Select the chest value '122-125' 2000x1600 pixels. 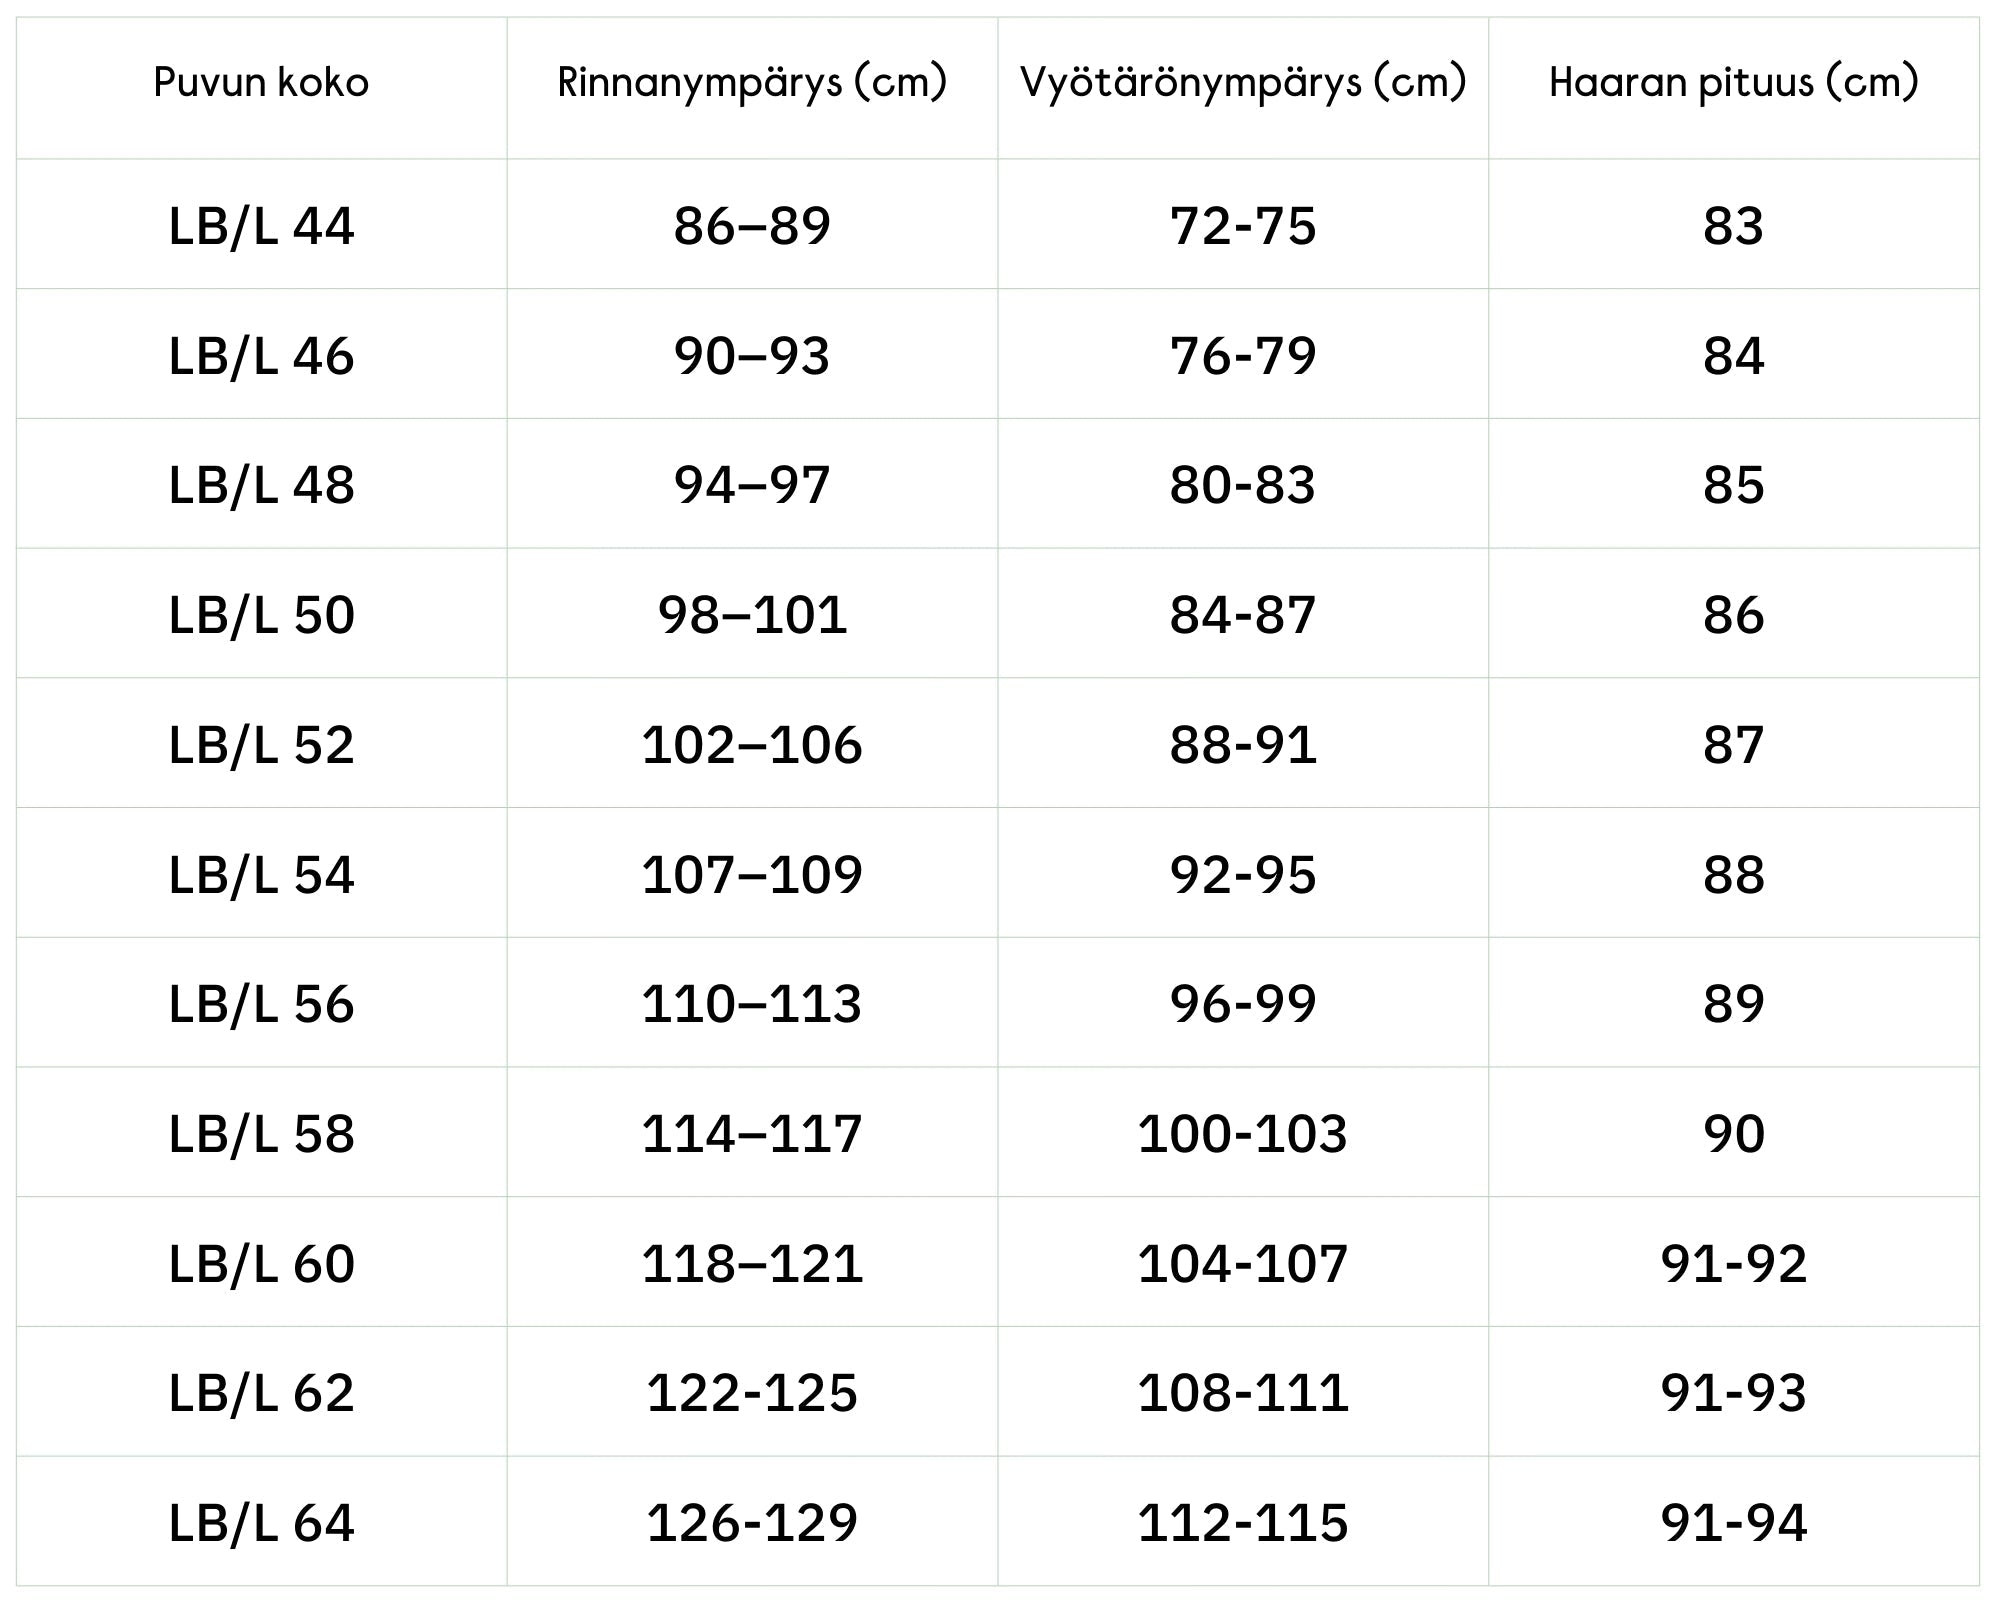(752, 1393)
